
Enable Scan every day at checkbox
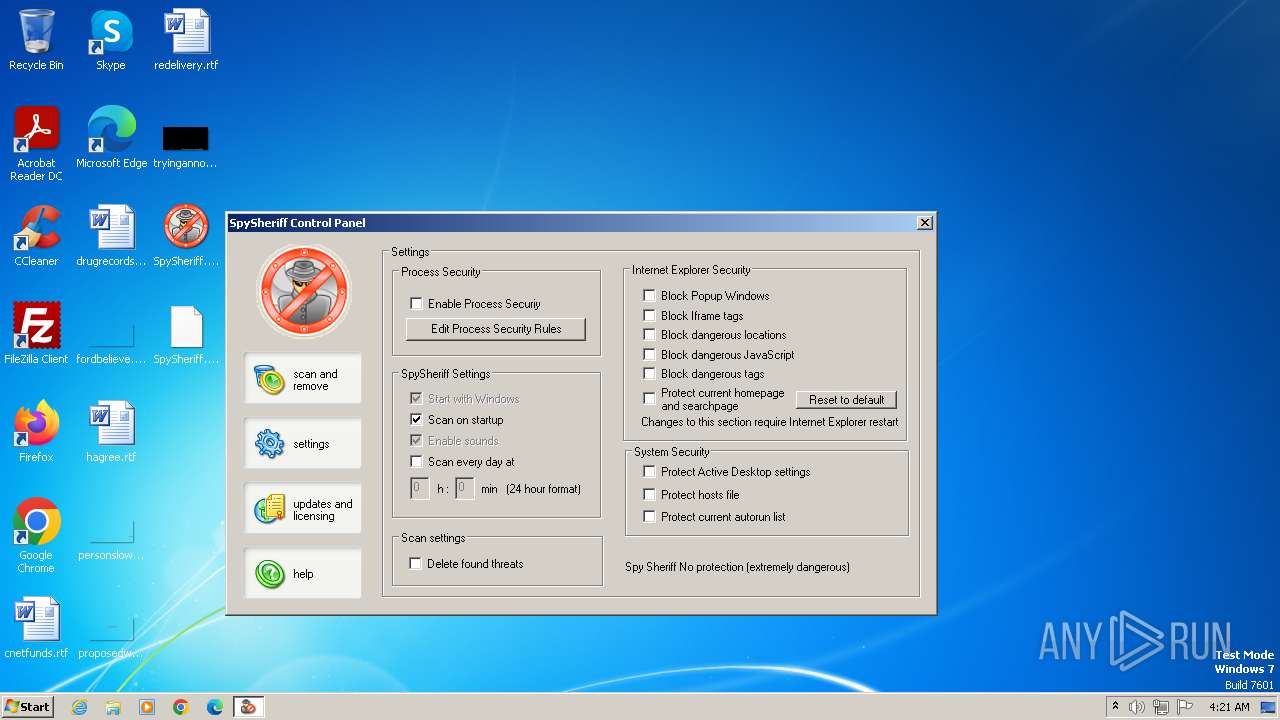417,462
